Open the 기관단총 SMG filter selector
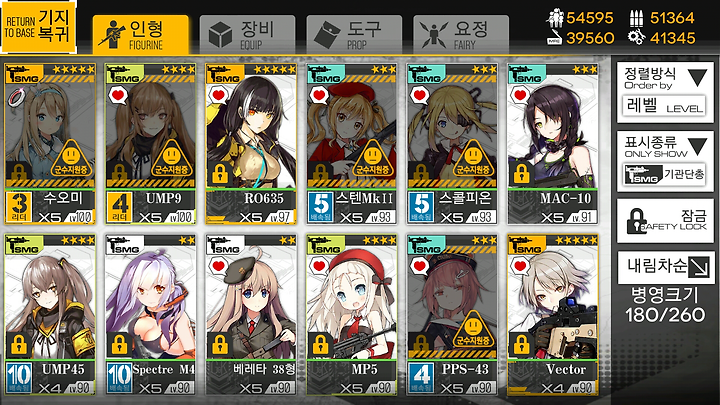This screenshot has width=720, height=405. (664, 174)
